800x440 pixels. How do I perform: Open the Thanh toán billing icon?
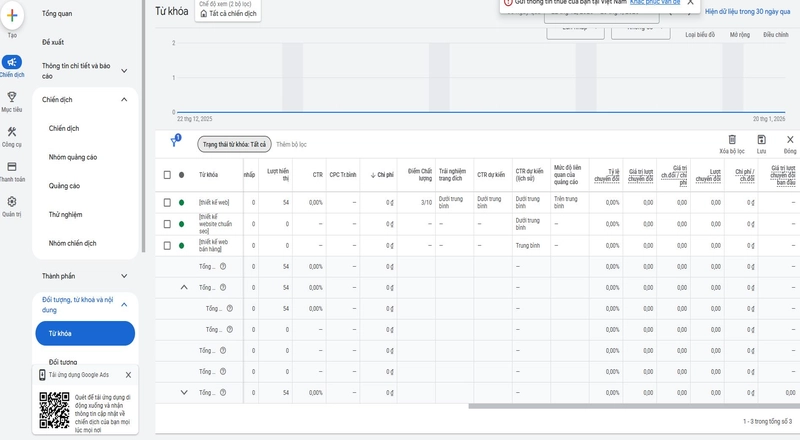click(12, 166)
